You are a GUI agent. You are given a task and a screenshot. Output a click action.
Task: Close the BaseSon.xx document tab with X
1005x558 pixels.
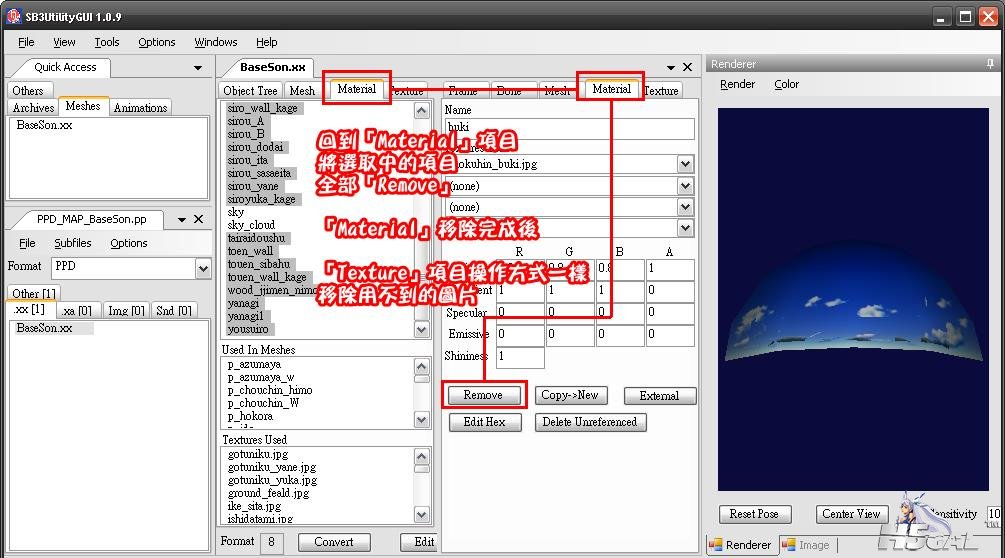pyautogui.click(x=687, y=67)
